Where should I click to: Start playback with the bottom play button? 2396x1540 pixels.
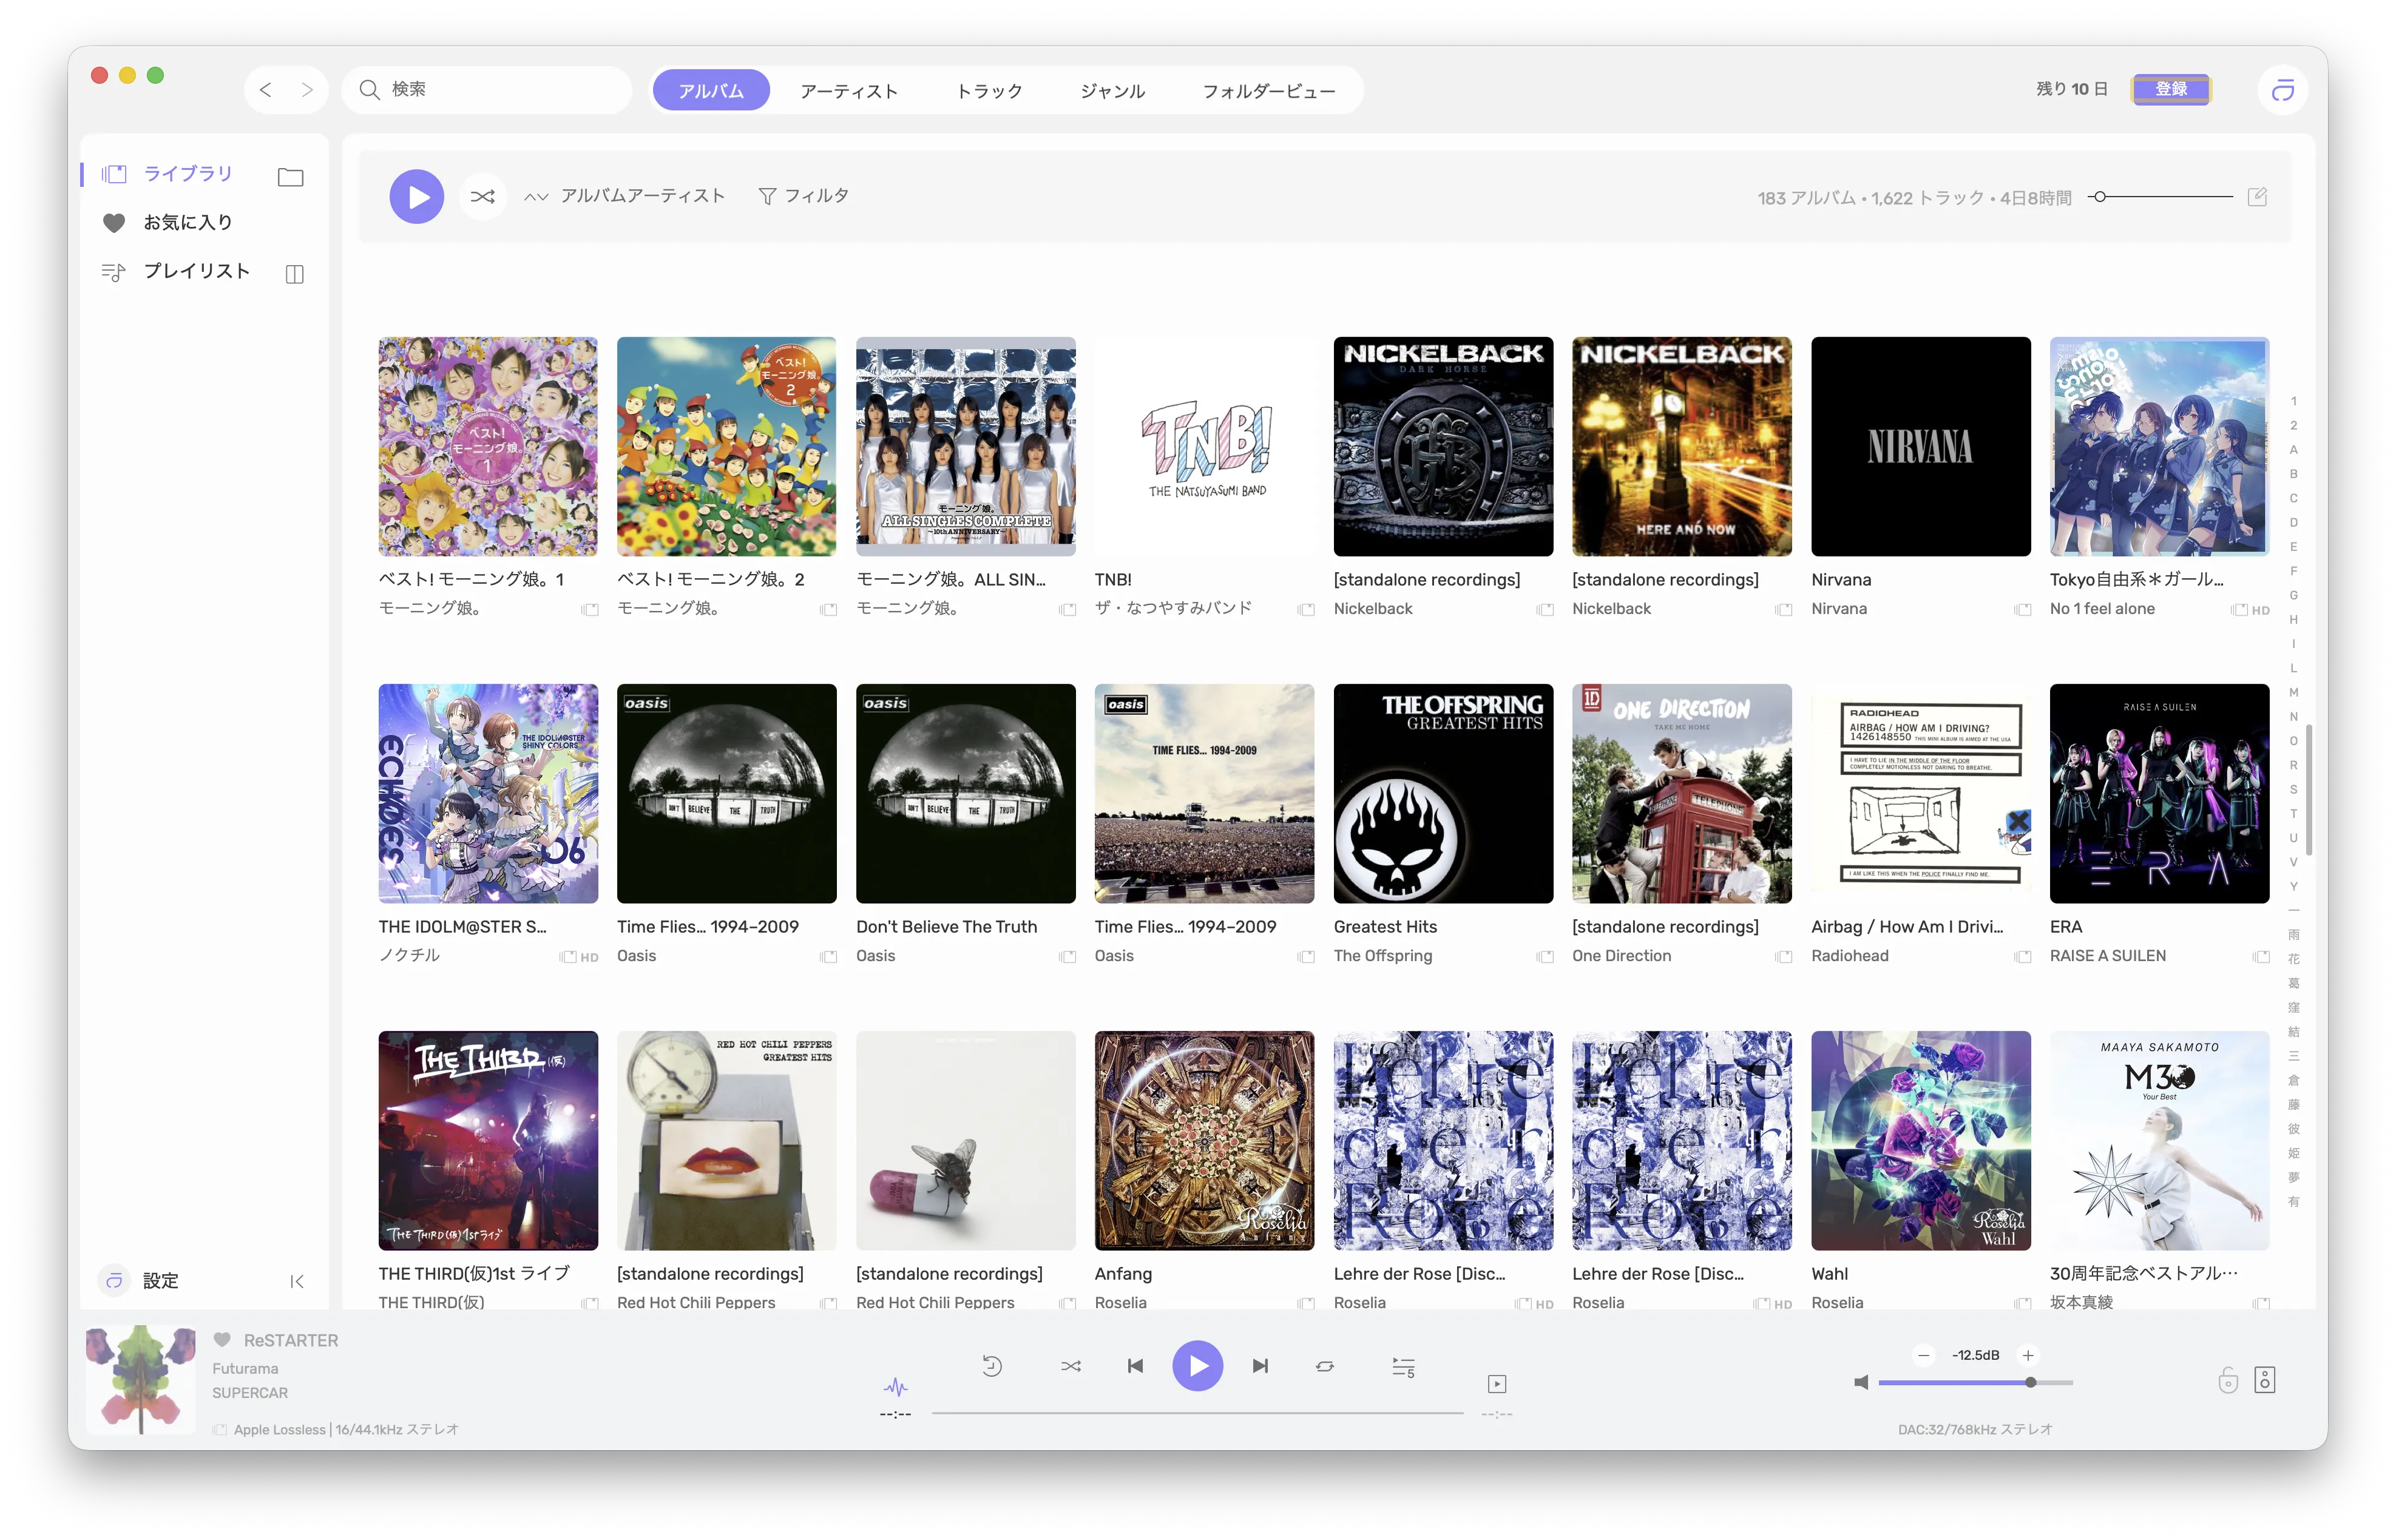tap(1198, 1366)
